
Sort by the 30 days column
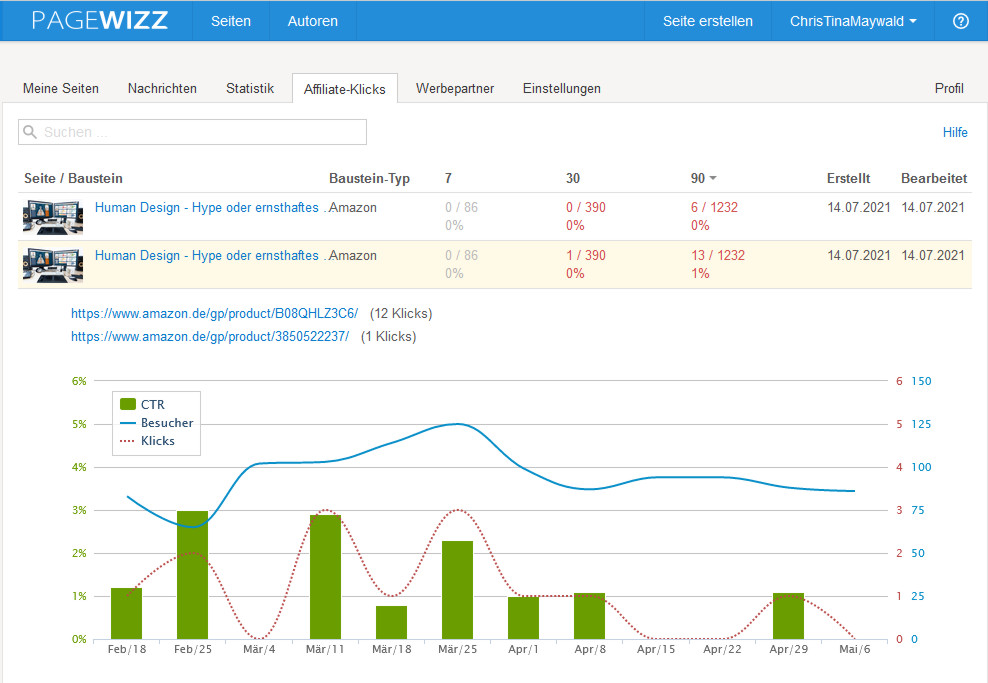[x=573, y=178]
